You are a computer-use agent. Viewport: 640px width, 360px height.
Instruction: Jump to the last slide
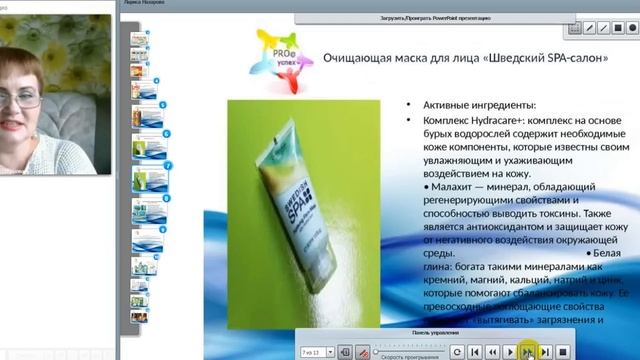[545, 352]
